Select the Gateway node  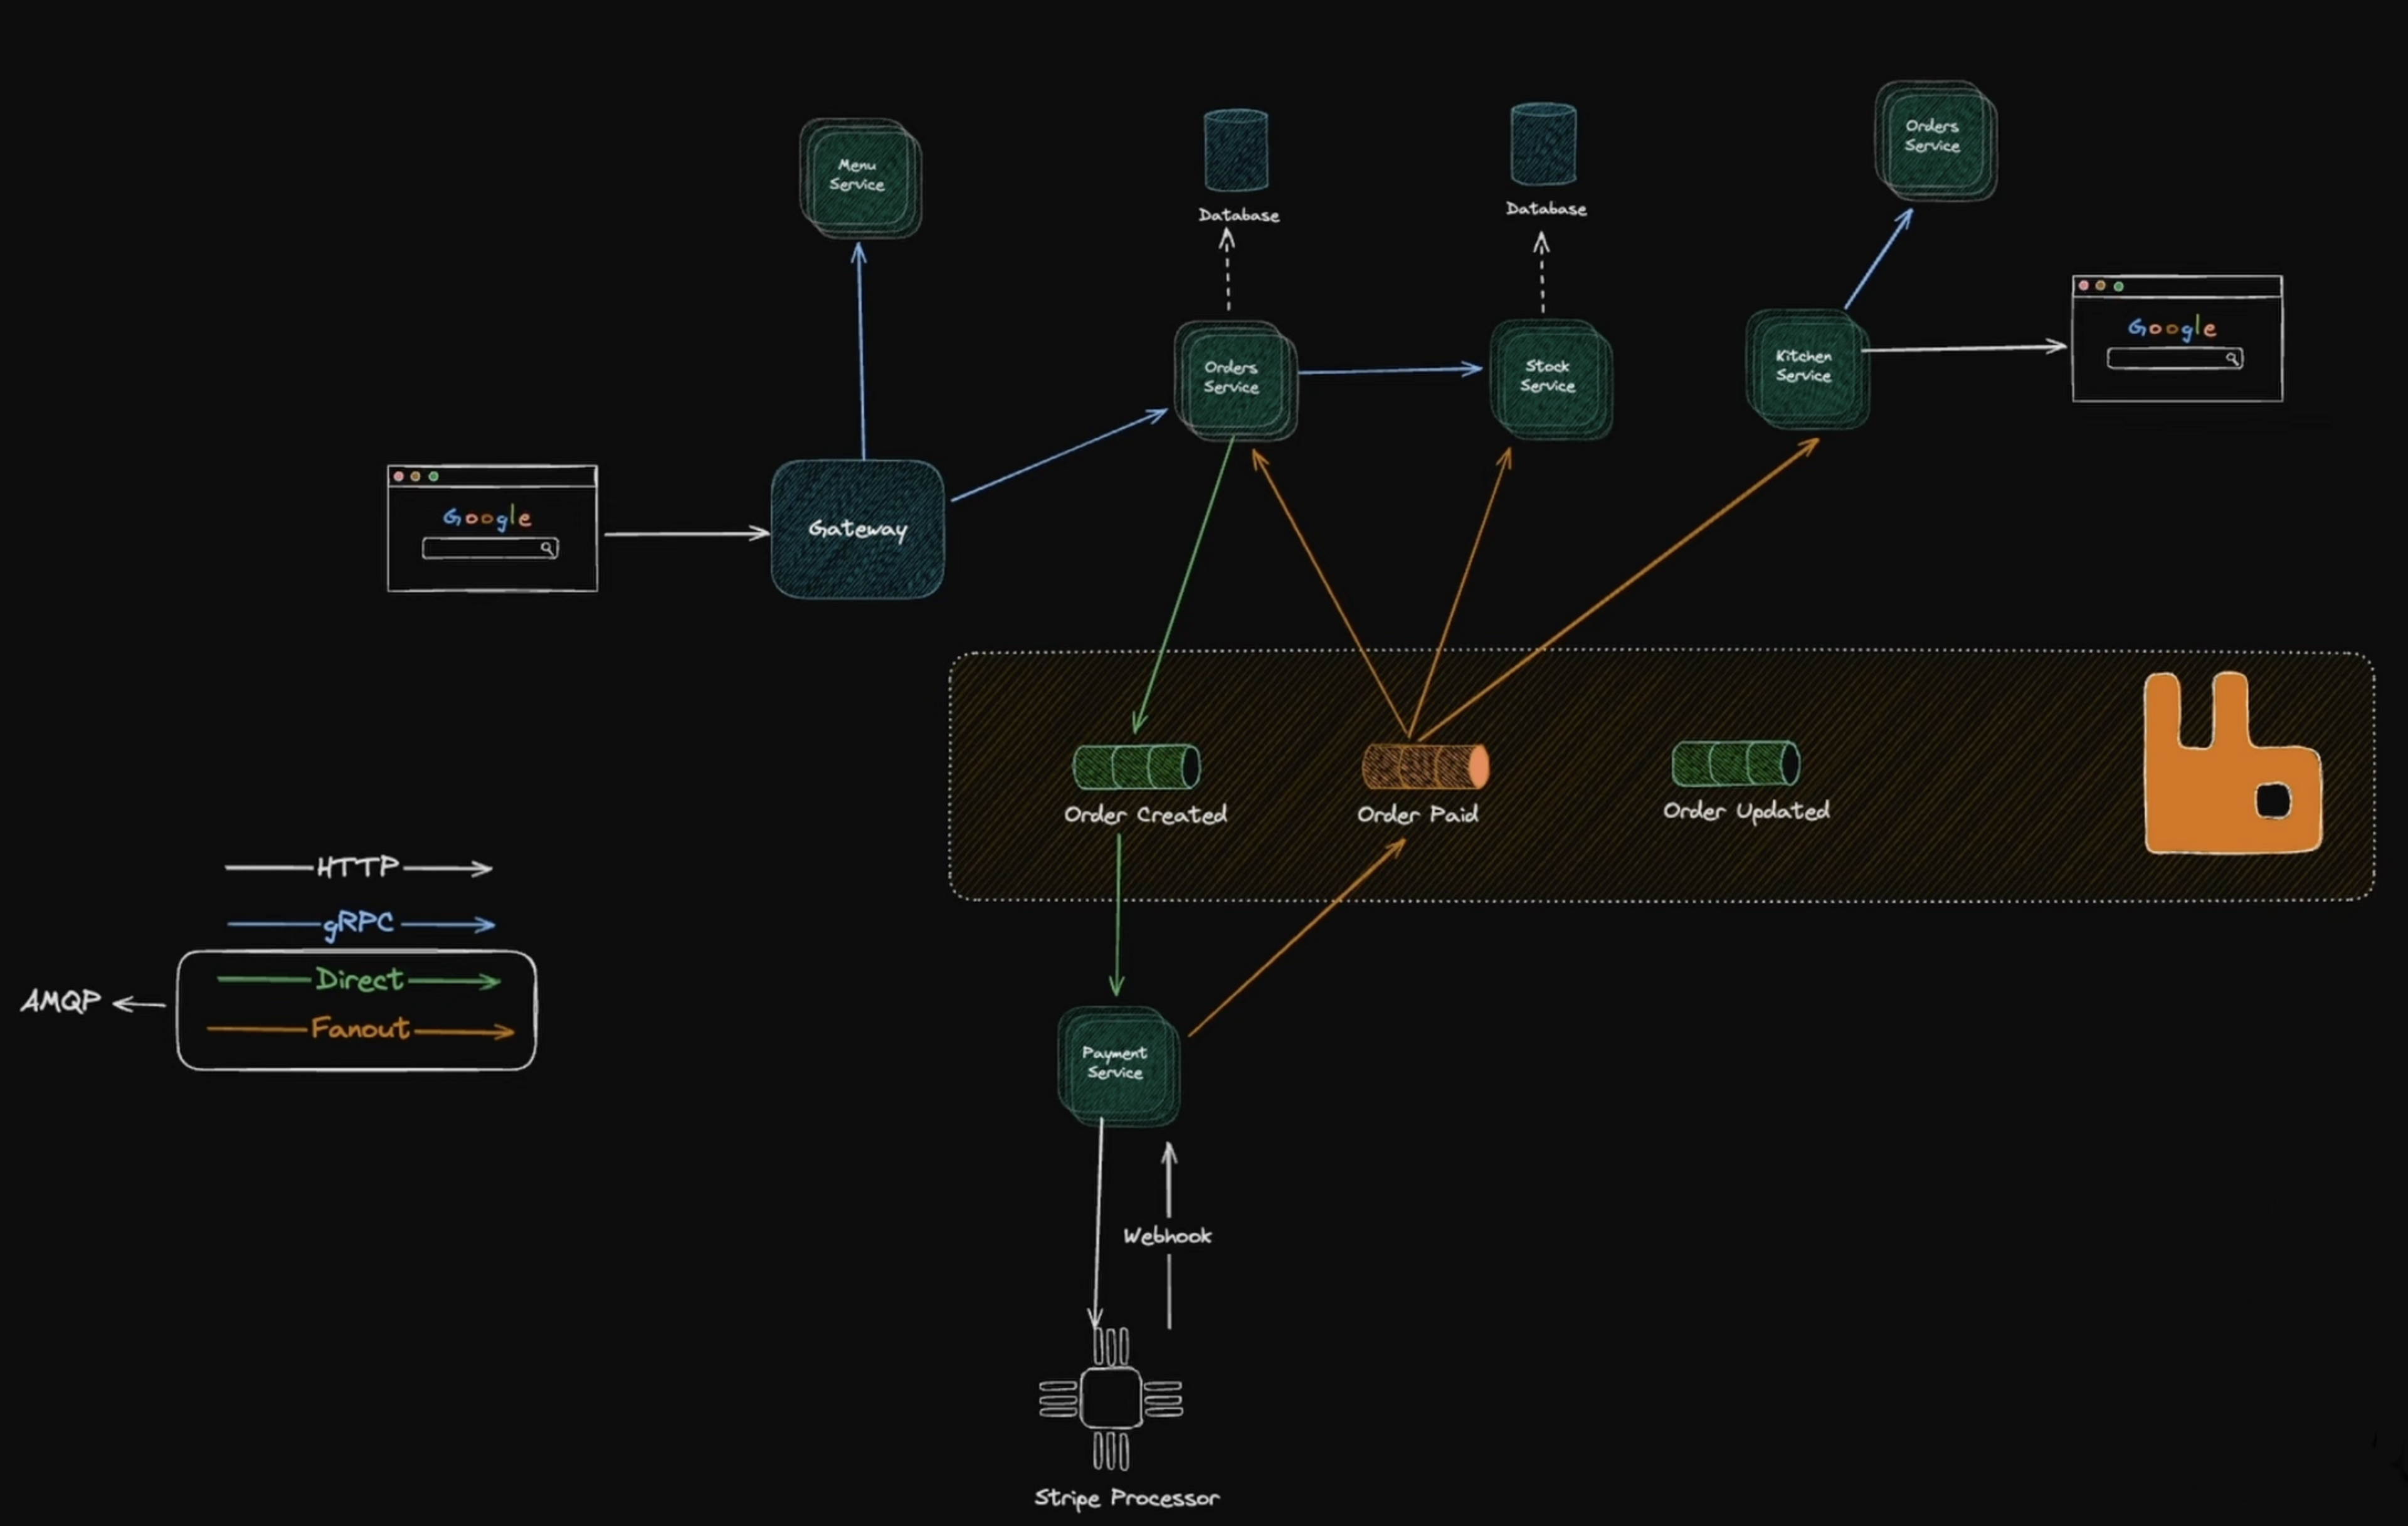[x=857, y=529]
